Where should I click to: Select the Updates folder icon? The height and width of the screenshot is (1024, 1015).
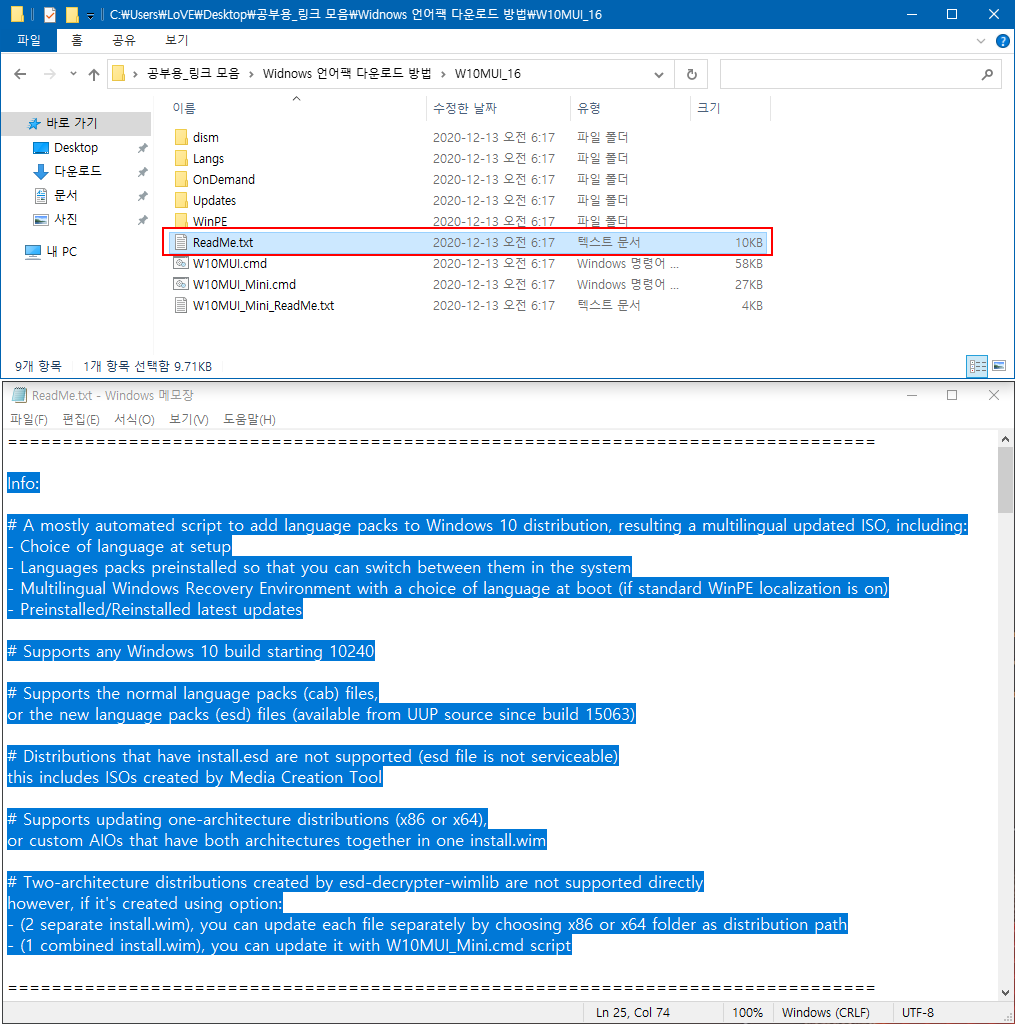point(181,200)
